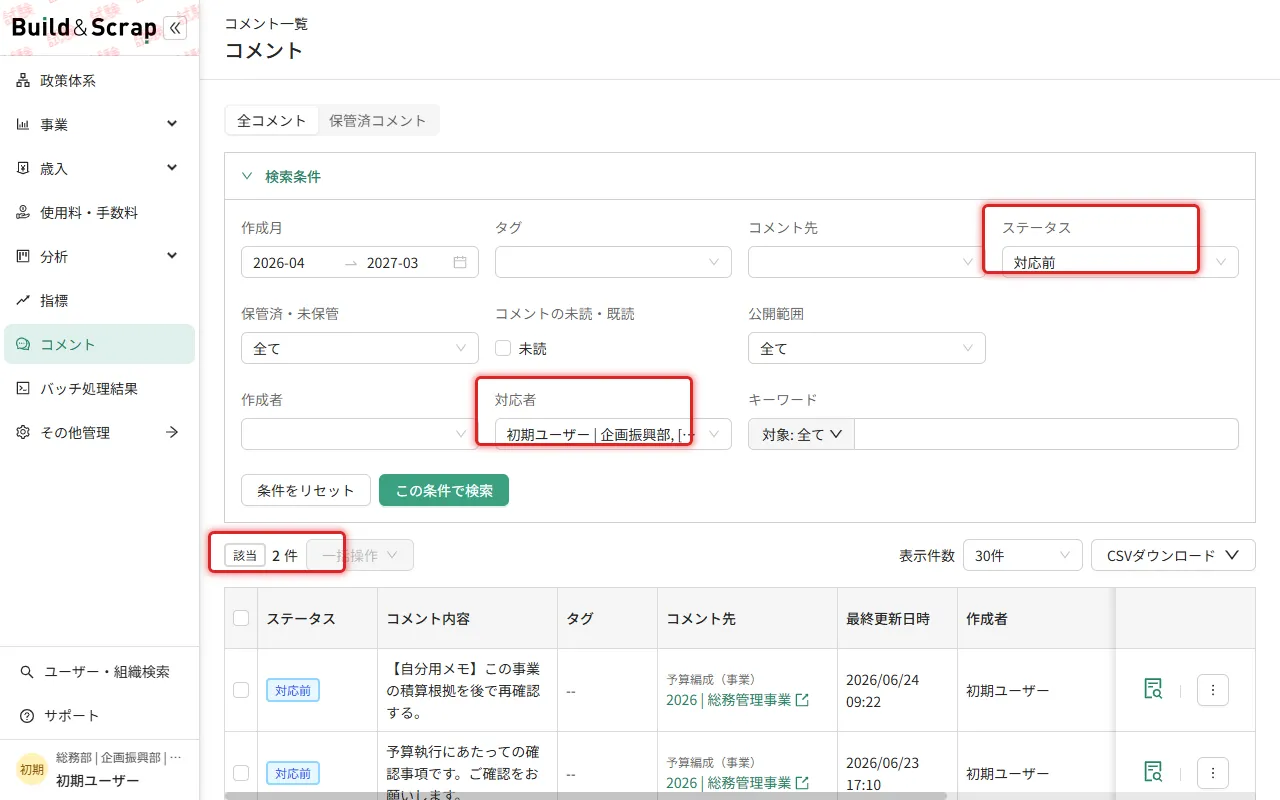
Task: Open detail view icon for the 17:10 row
Action: tap(1153, 772)
